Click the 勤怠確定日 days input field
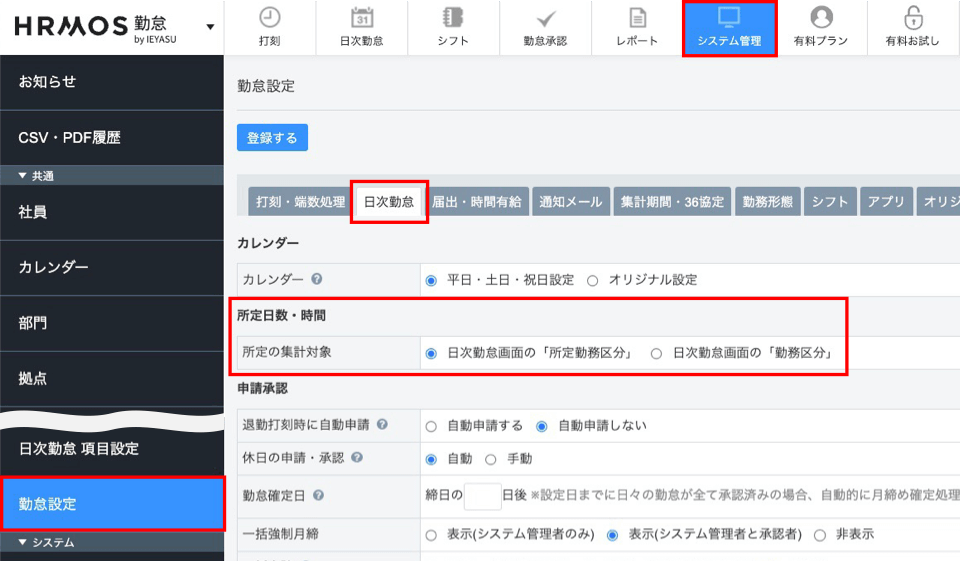This screenshot has width=960, height=561. 483,496
